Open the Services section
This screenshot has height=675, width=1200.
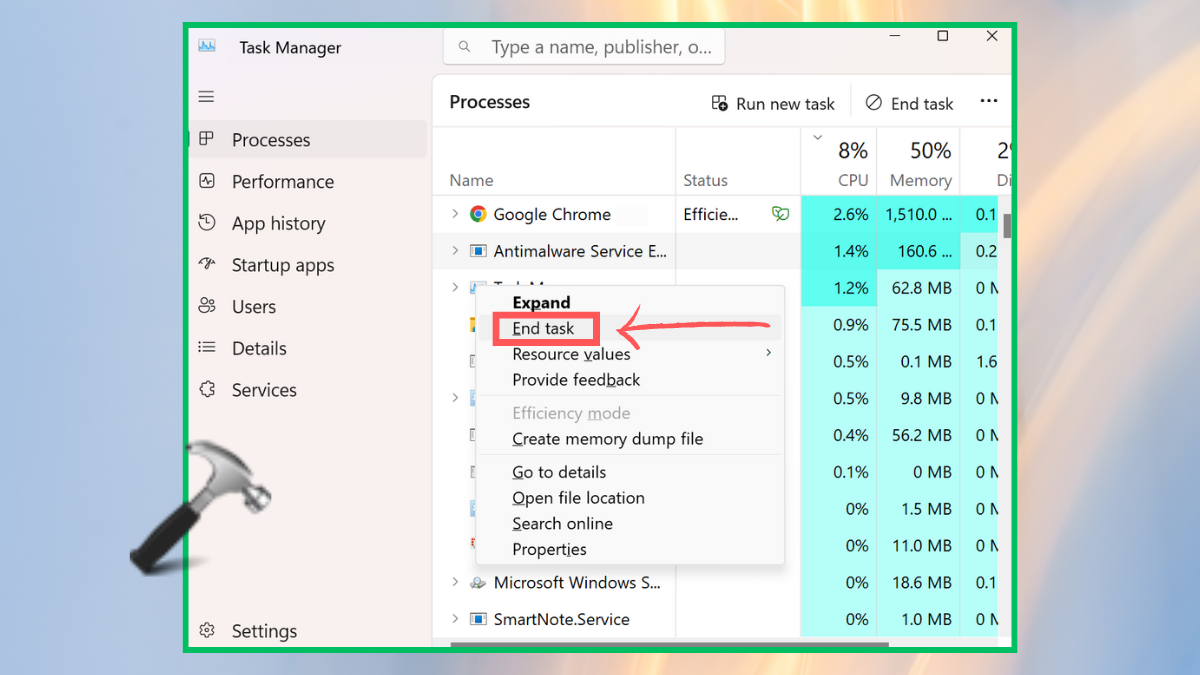coord(264,390)
